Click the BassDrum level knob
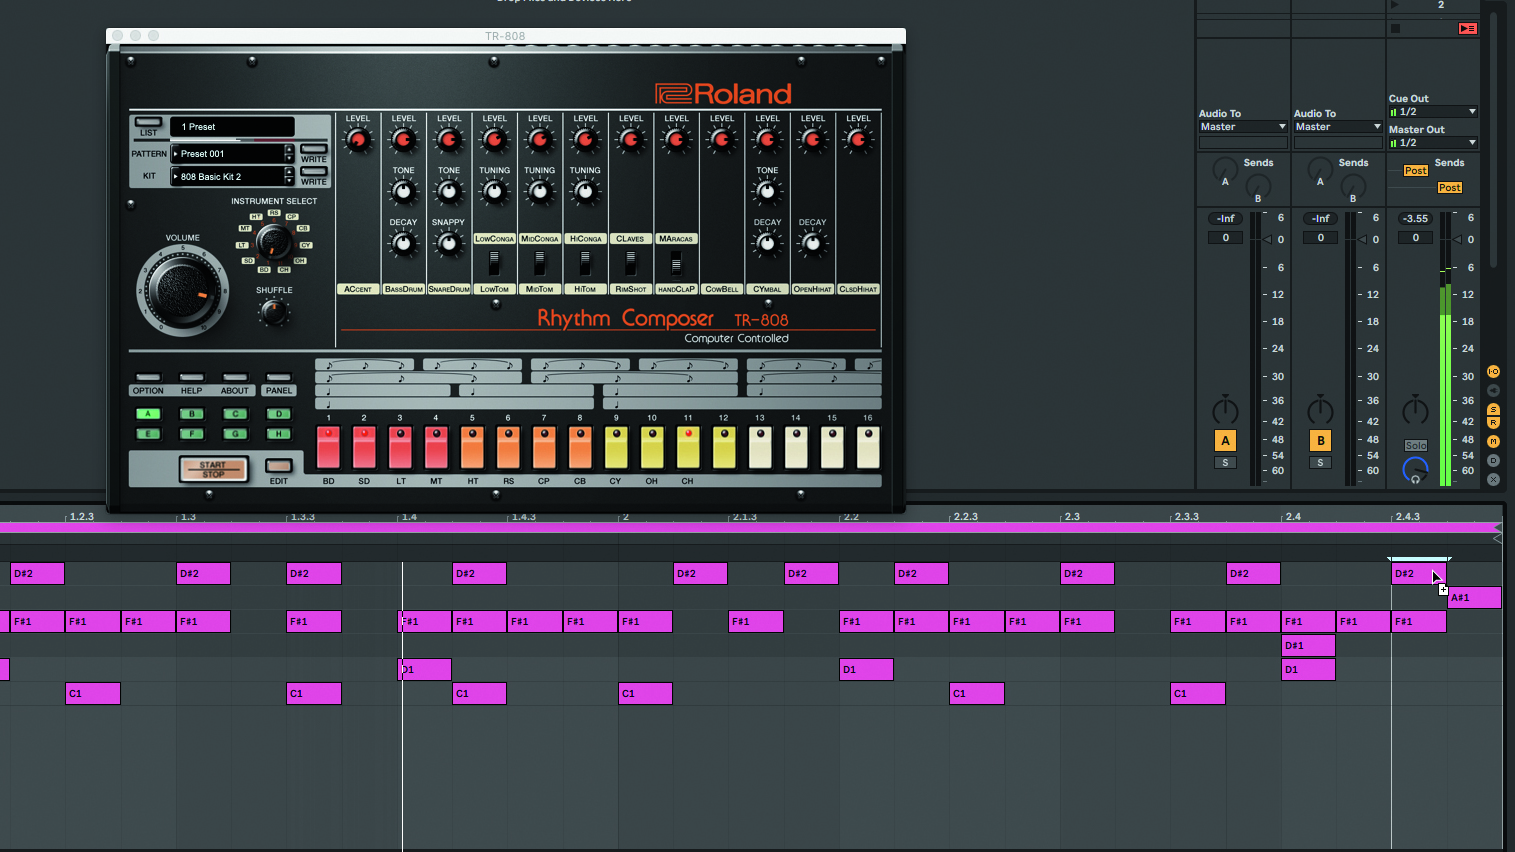The width and height of the screenshot is (1515, 852). [x=404, y=141]
